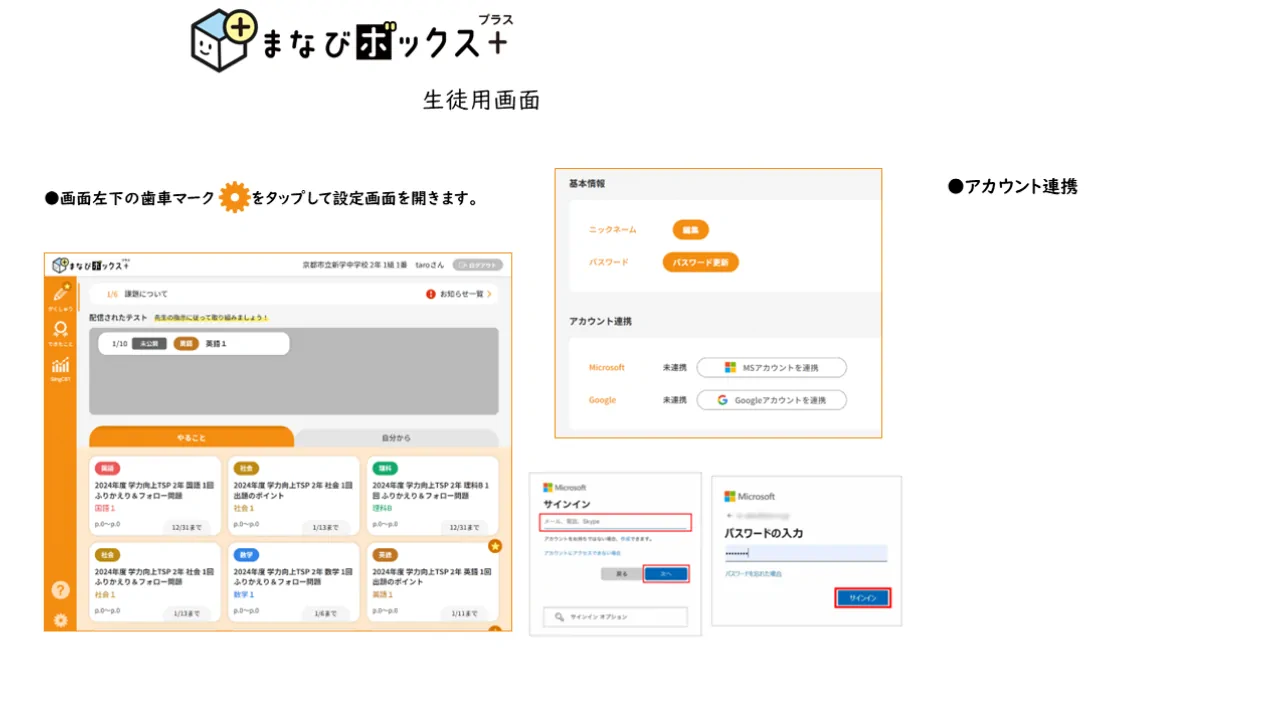Image resolution: width=1286 pixels, height=724 pixels.
Task: Select the pencil icon in the sidebar
Action: tap(60, 294)
